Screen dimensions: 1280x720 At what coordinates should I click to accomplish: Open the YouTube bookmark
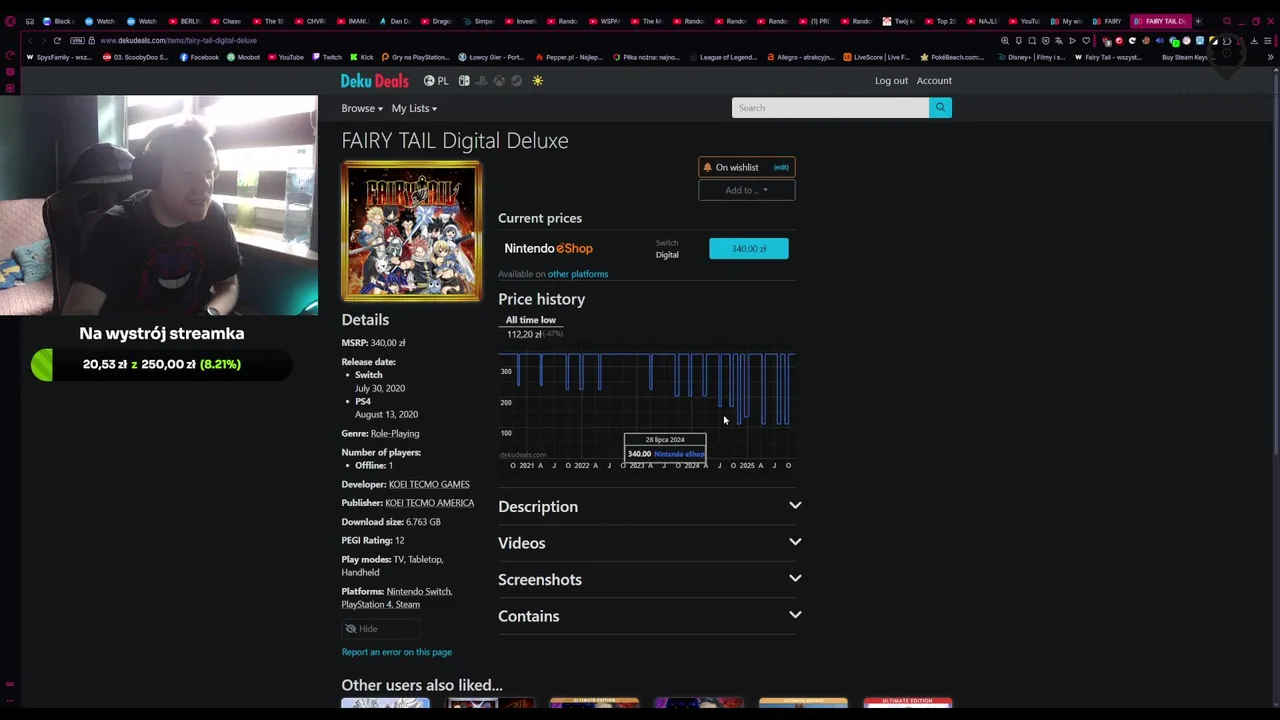[285, 57]
